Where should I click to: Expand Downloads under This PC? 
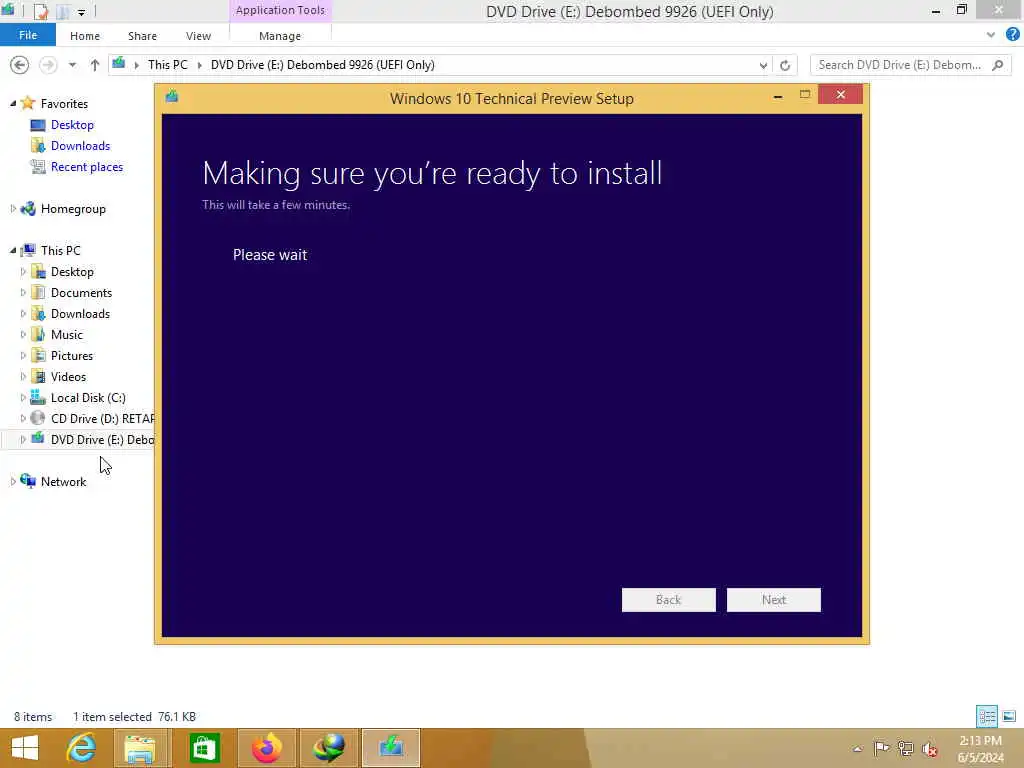pyautogui.click(x=24, y=313)
